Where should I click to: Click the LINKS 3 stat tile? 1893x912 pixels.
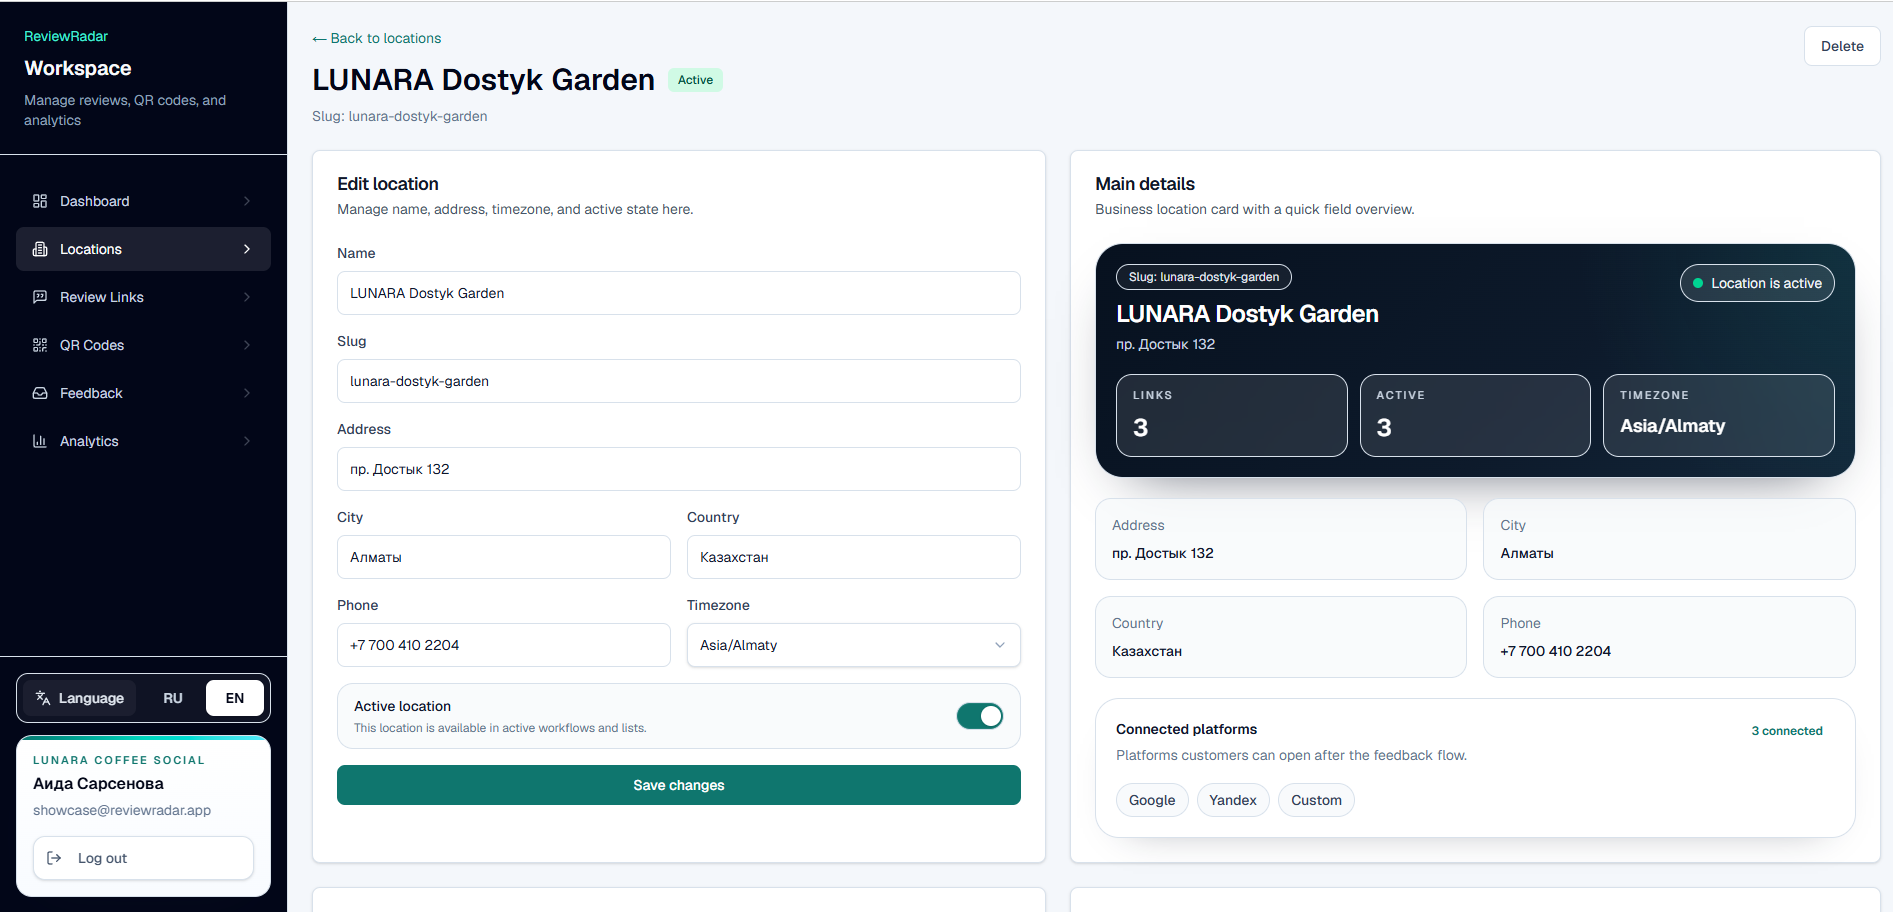[1232, 415]
